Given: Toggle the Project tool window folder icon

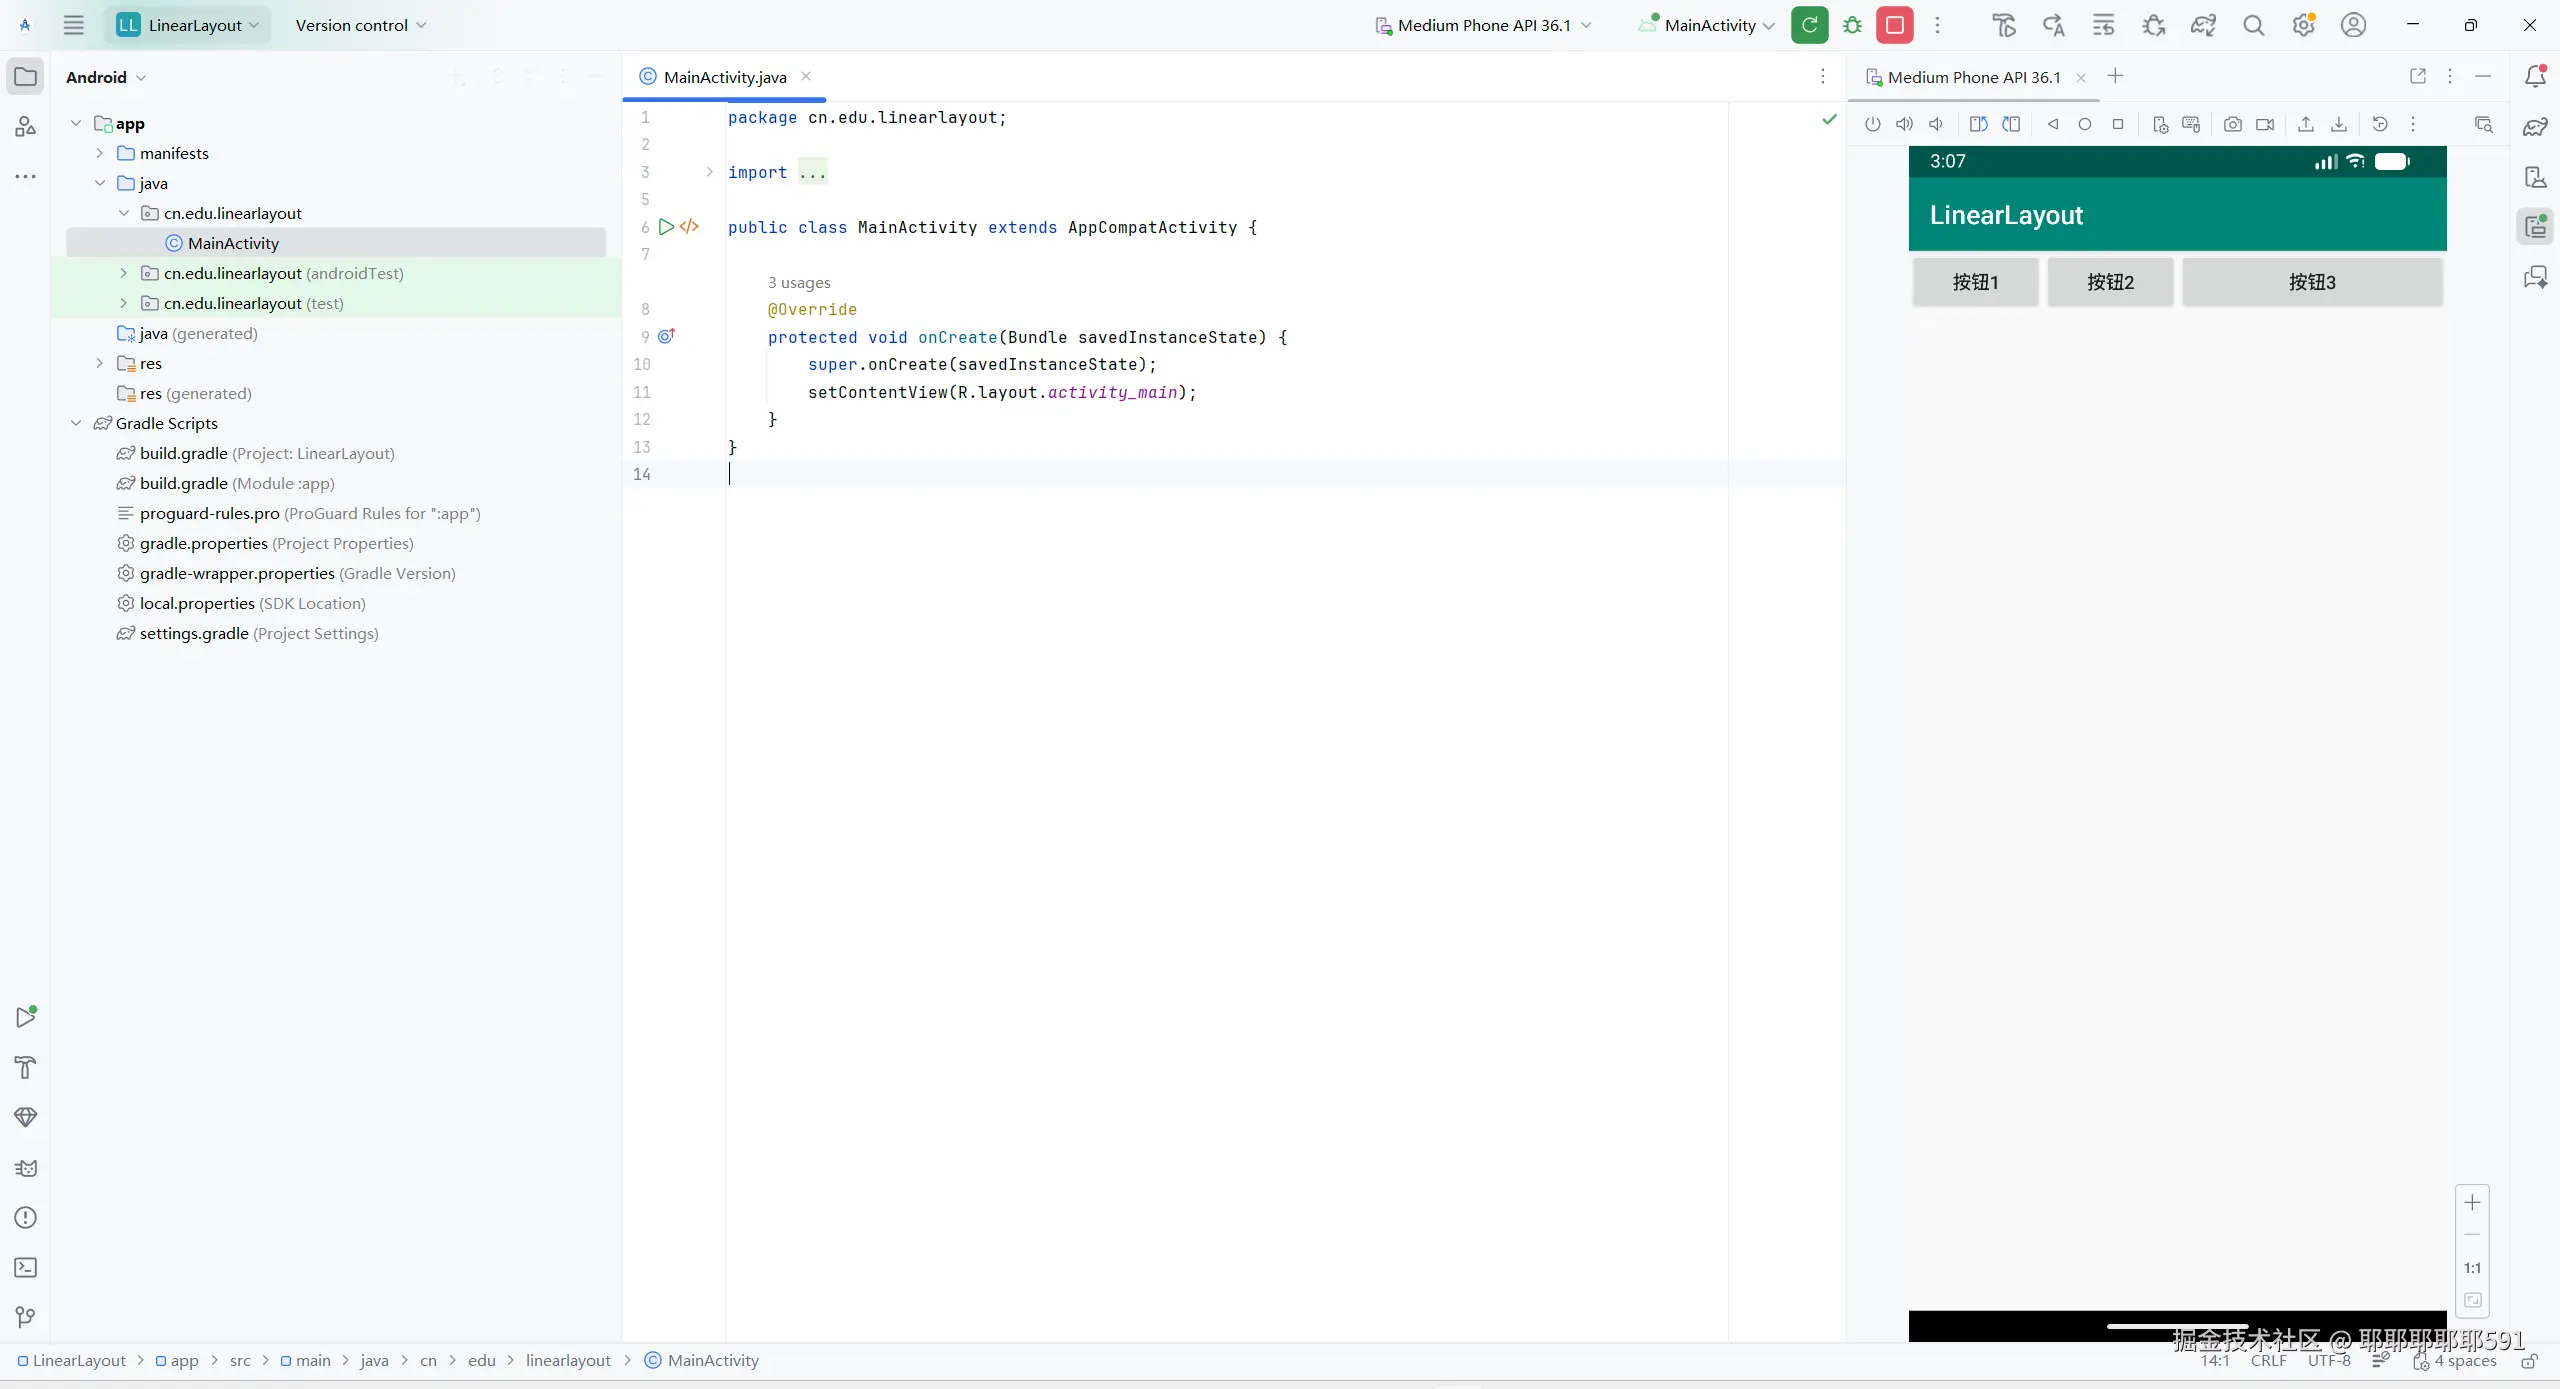Looking at the screenshot, I should point(26,77).
